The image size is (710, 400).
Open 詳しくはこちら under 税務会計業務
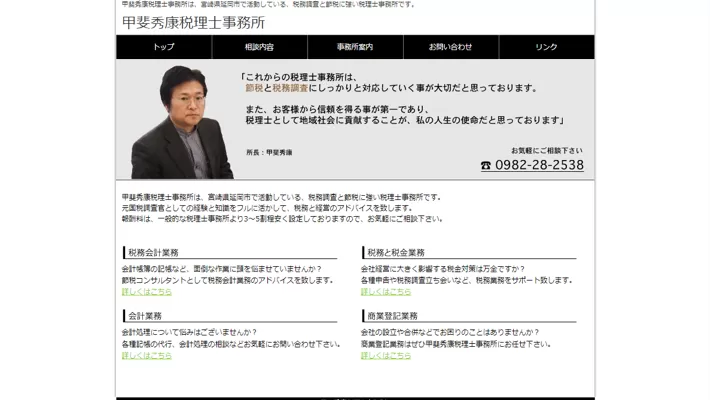pos(146,292)
